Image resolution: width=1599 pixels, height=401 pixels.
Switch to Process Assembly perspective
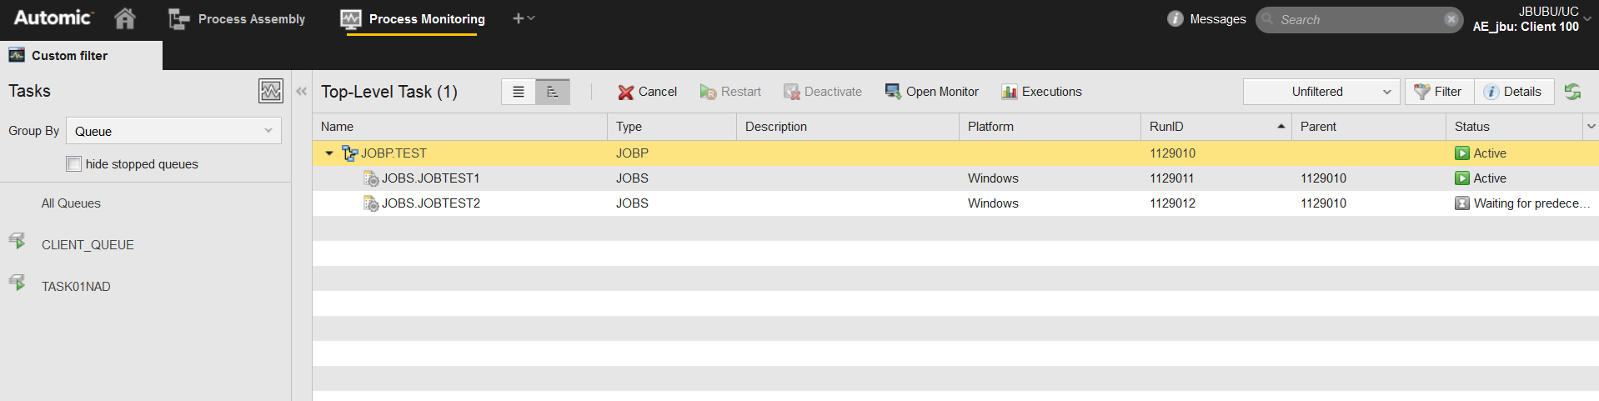coord(237,19)
